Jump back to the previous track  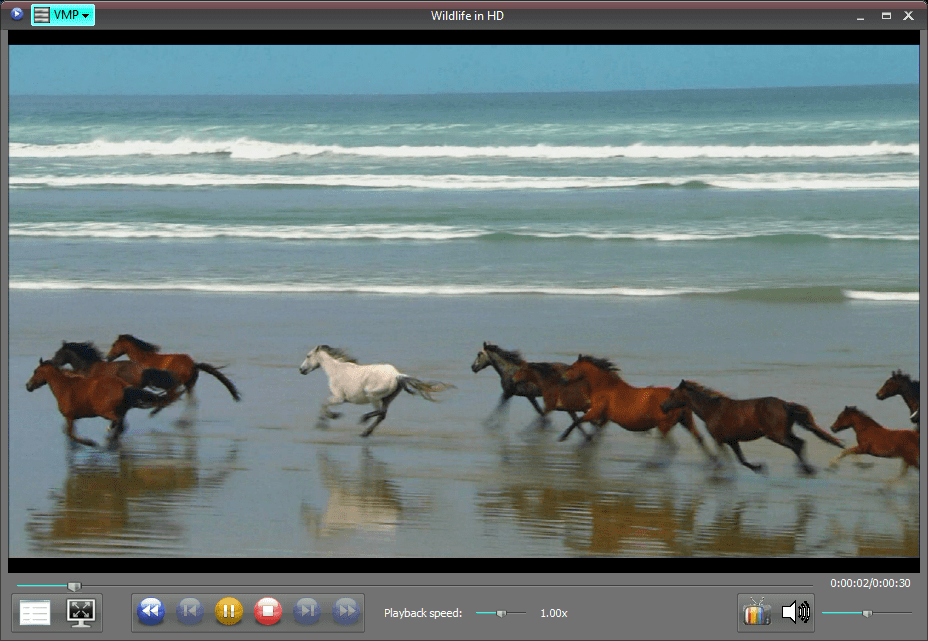tap(189, 611)
